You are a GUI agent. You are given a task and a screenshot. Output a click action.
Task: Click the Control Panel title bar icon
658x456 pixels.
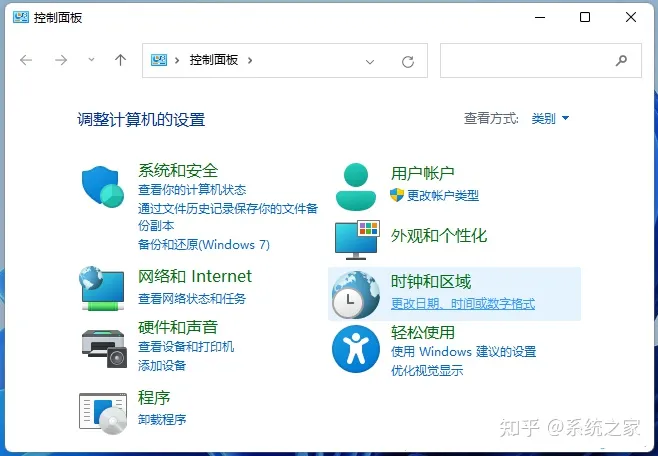pyautogui.click(x=21, y=17)
